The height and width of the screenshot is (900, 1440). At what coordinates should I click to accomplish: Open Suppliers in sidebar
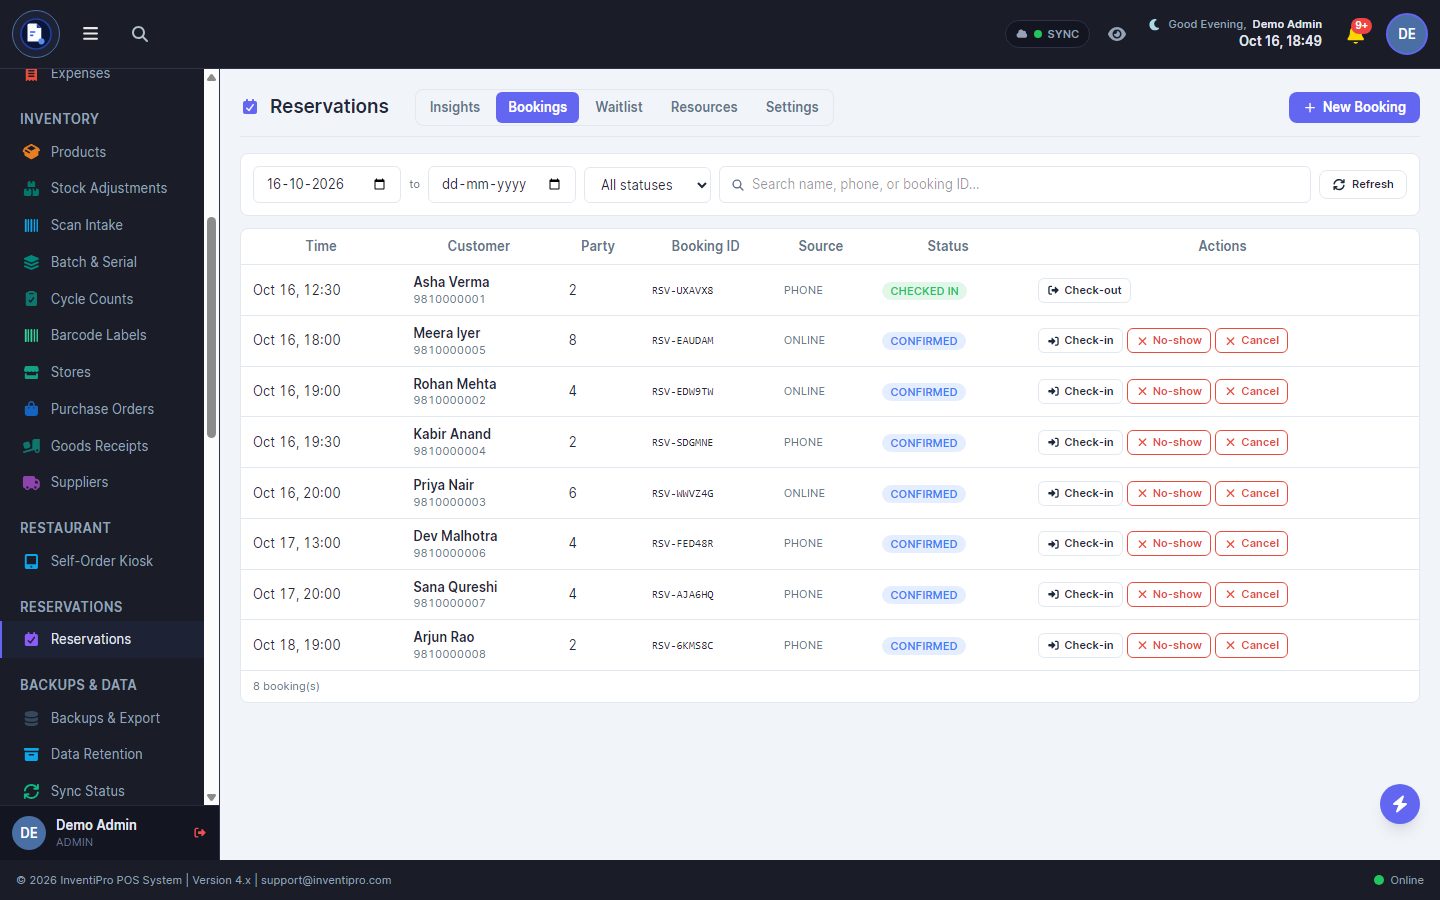[x=102, y=482]
